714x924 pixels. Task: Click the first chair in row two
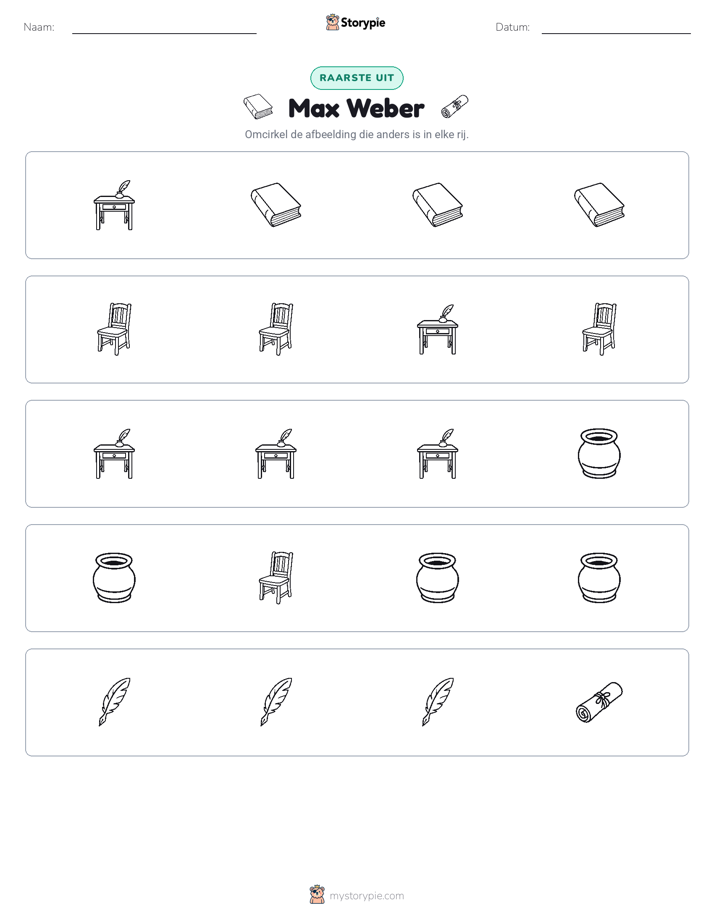click(114, 329)
